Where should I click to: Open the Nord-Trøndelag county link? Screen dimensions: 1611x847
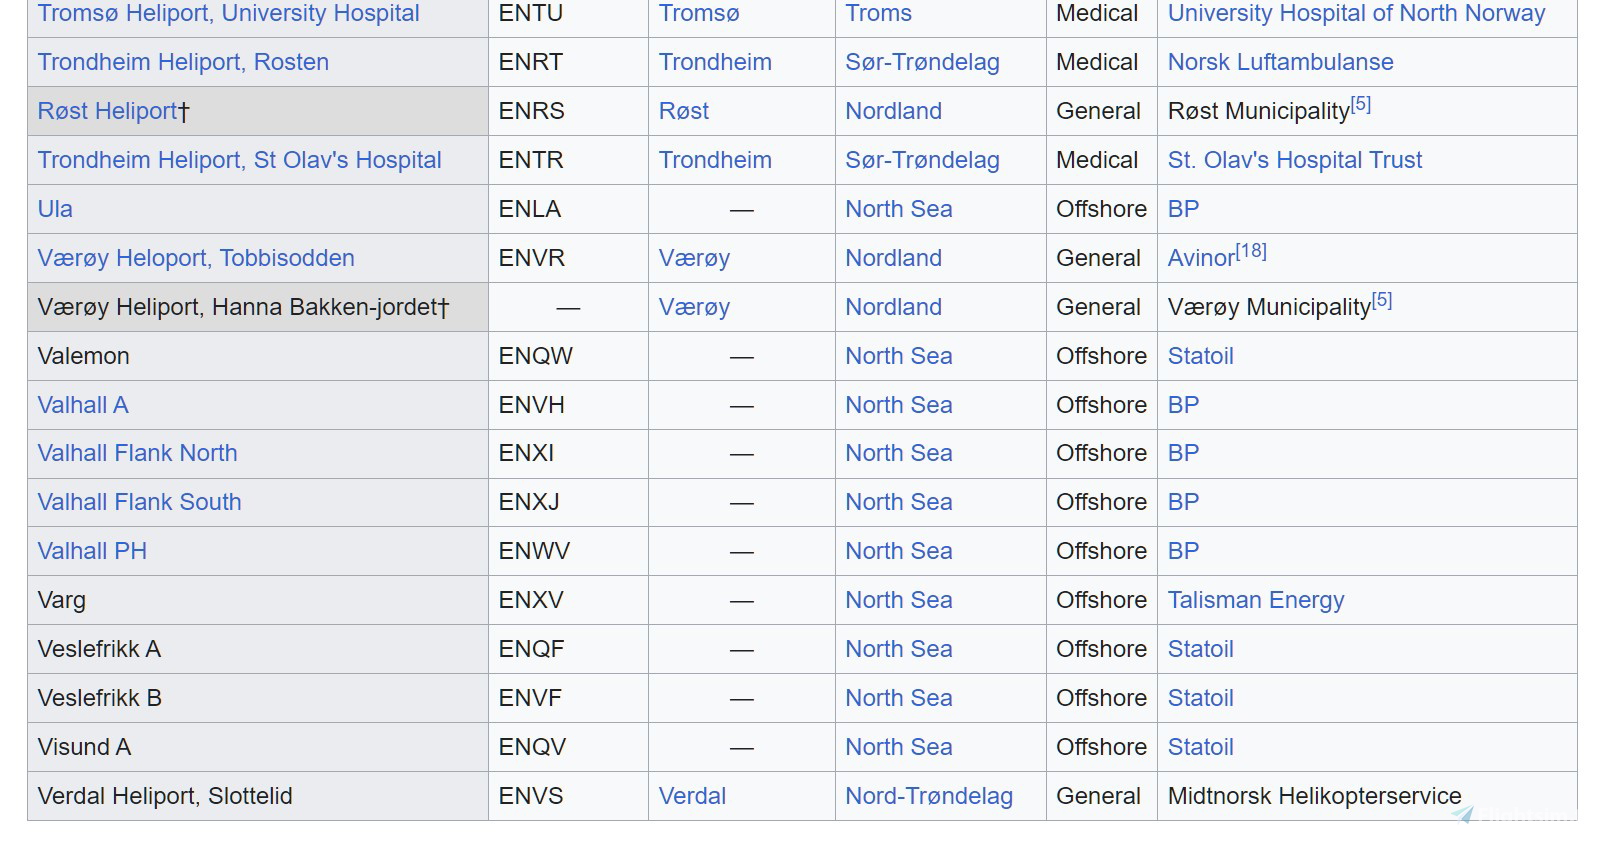click(x=929, y=796)
